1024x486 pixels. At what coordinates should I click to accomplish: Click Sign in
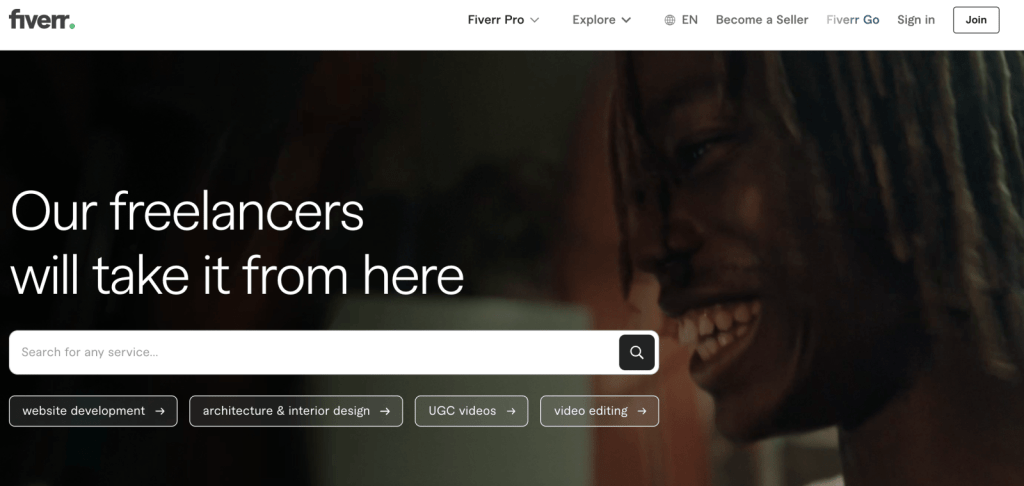click(916, 20)
